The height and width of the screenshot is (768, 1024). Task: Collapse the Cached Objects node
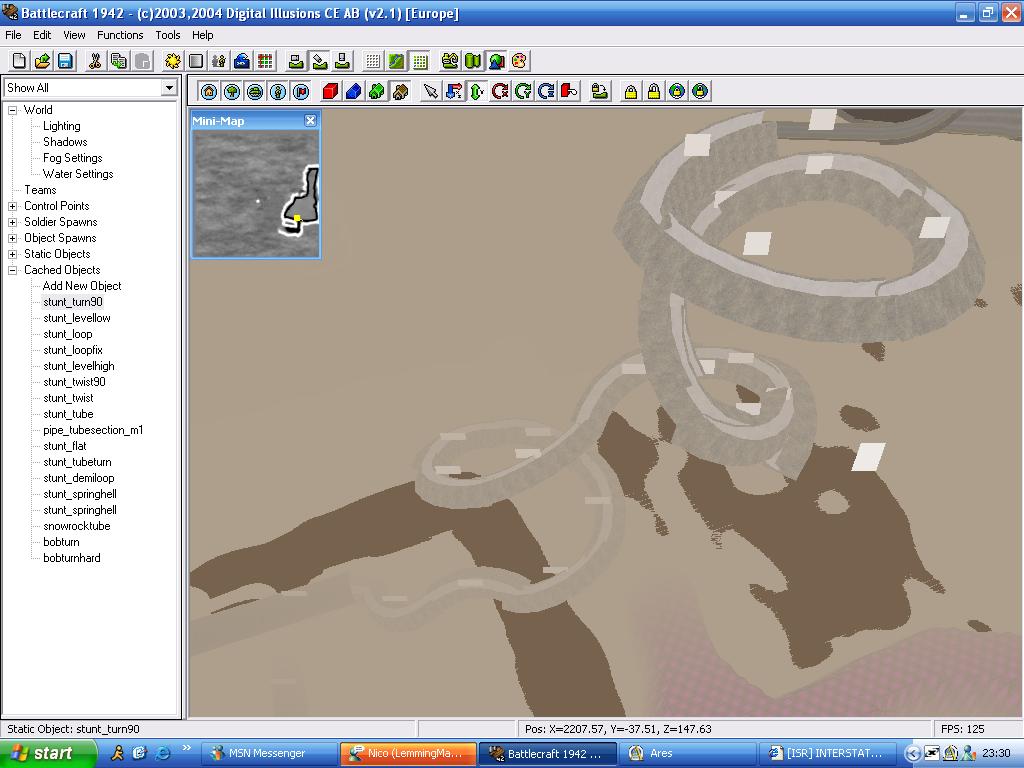click(12, 270)
